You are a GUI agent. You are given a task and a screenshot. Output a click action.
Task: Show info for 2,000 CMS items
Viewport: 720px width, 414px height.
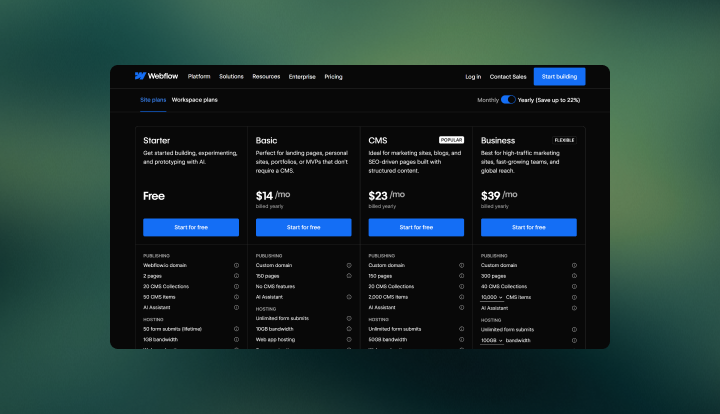[x=461, y=297]
